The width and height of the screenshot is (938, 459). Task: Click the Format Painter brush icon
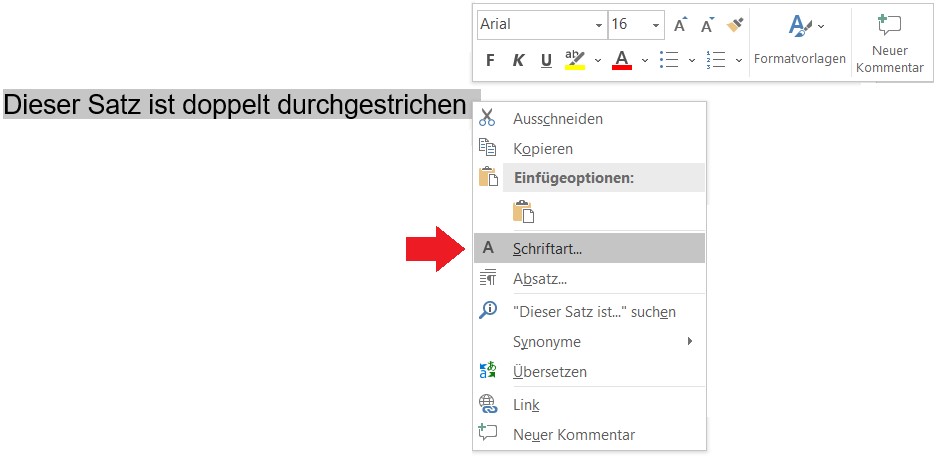735,25
